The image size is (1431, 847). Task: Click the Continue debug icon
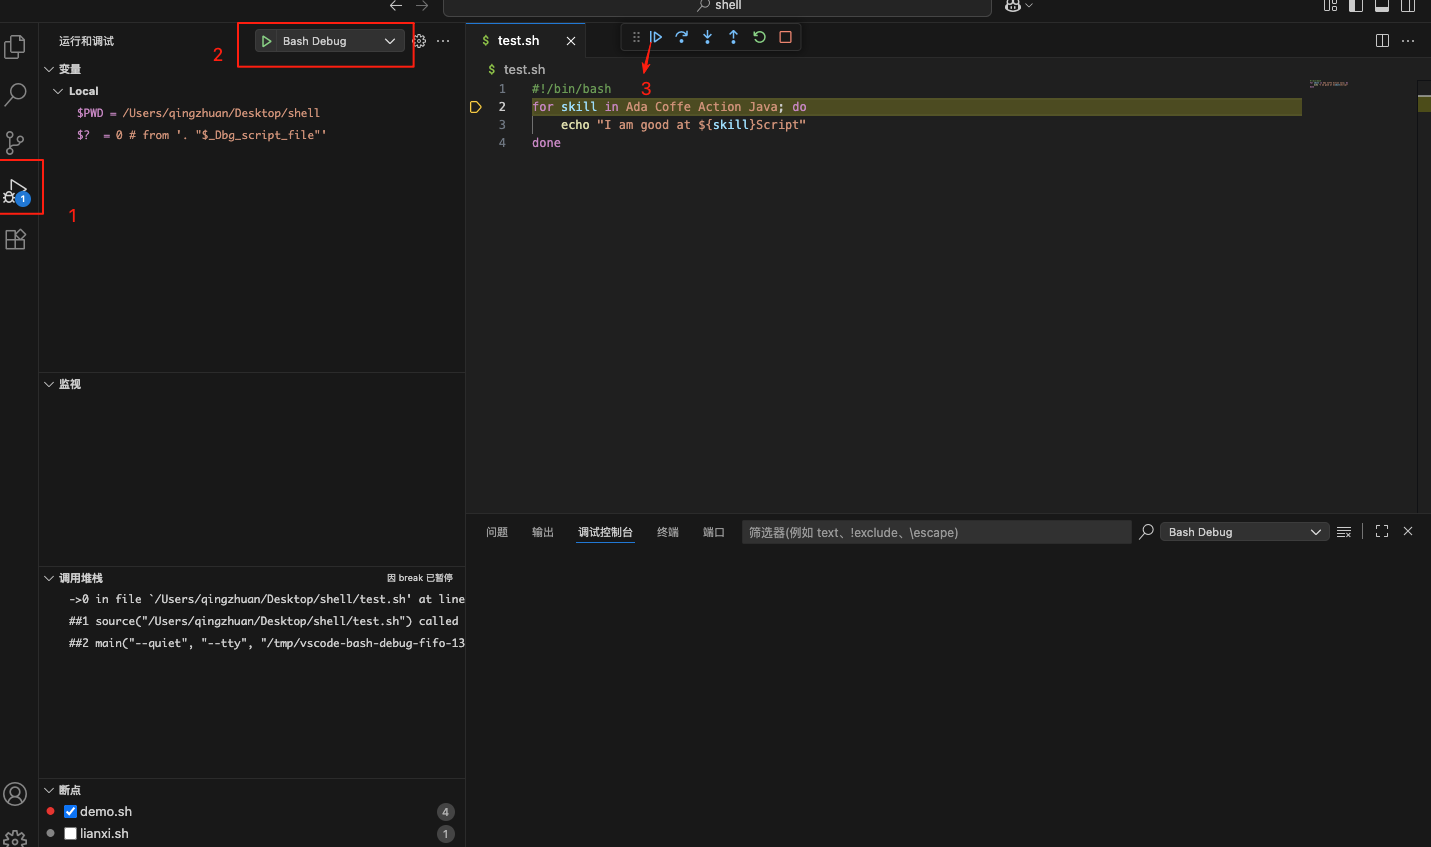point(656,37)
